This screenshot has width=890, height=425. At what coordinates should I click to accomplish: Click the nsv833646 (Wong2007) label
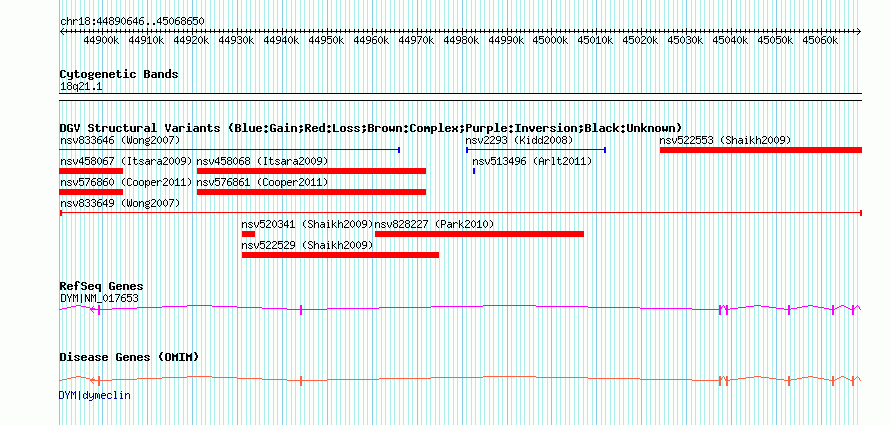120,140
